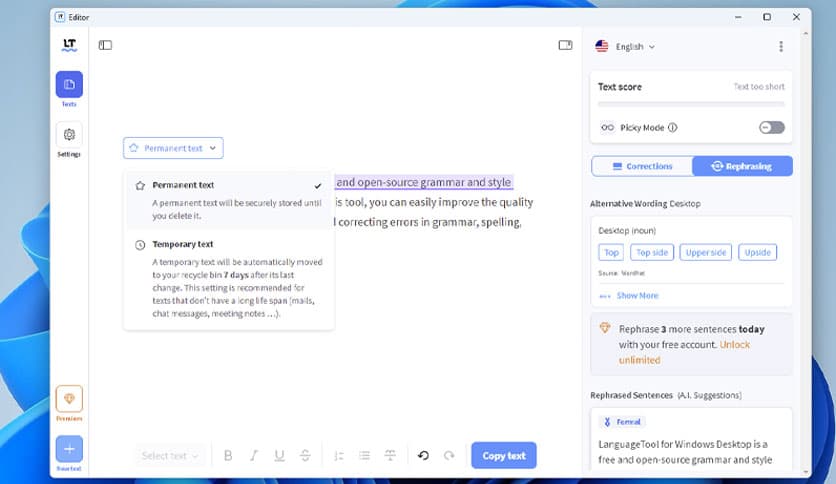Minimize the Editor window

(738, 17)
